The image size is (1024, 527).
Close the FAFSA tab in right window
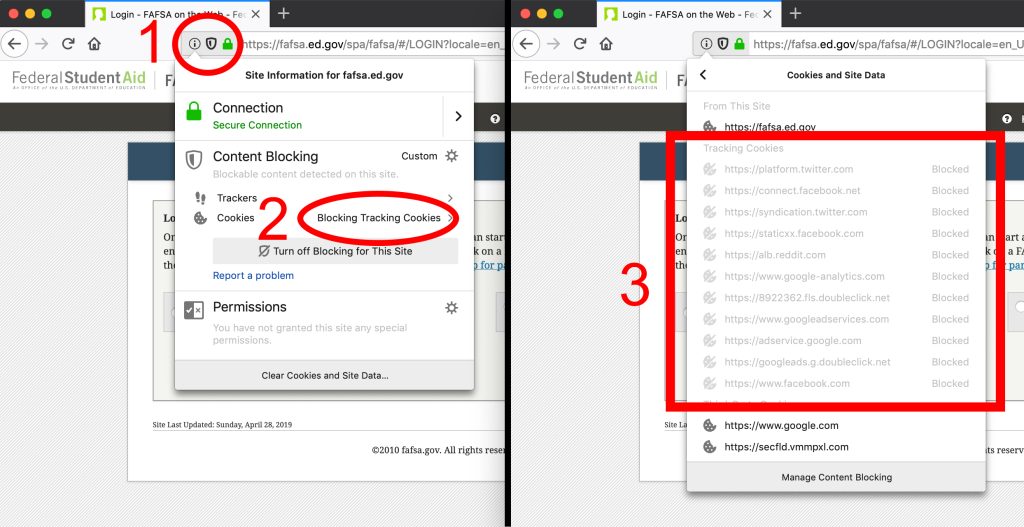[x=767, y=14]
